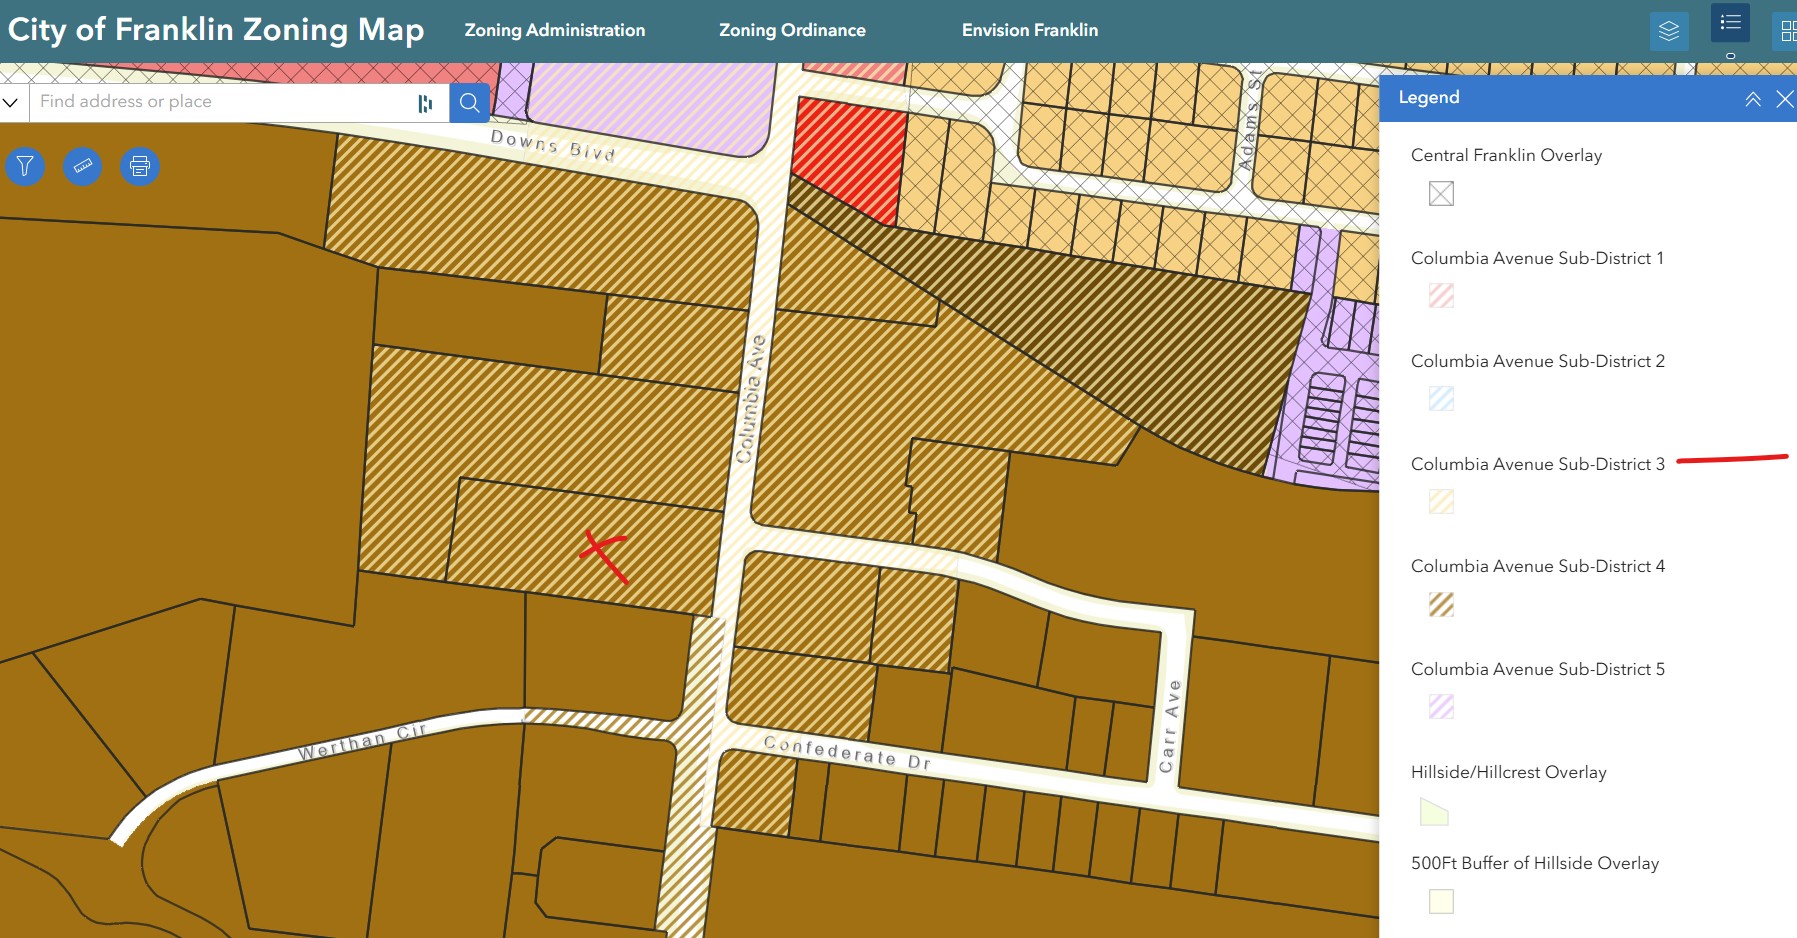Viewport: 1797px width, 938px height.
Task: Open the grid widget at header edge
Action: pos(1786,31)
